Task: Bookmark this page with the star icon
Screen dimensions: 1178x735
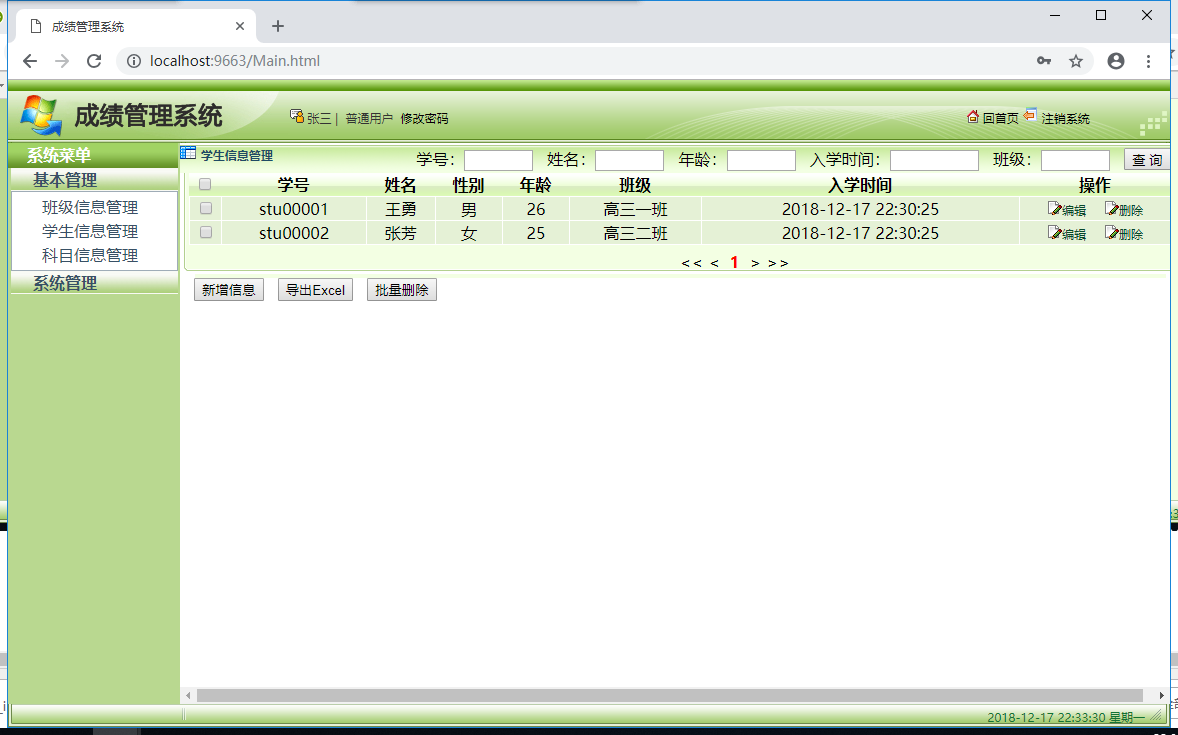Action: 1076,61
